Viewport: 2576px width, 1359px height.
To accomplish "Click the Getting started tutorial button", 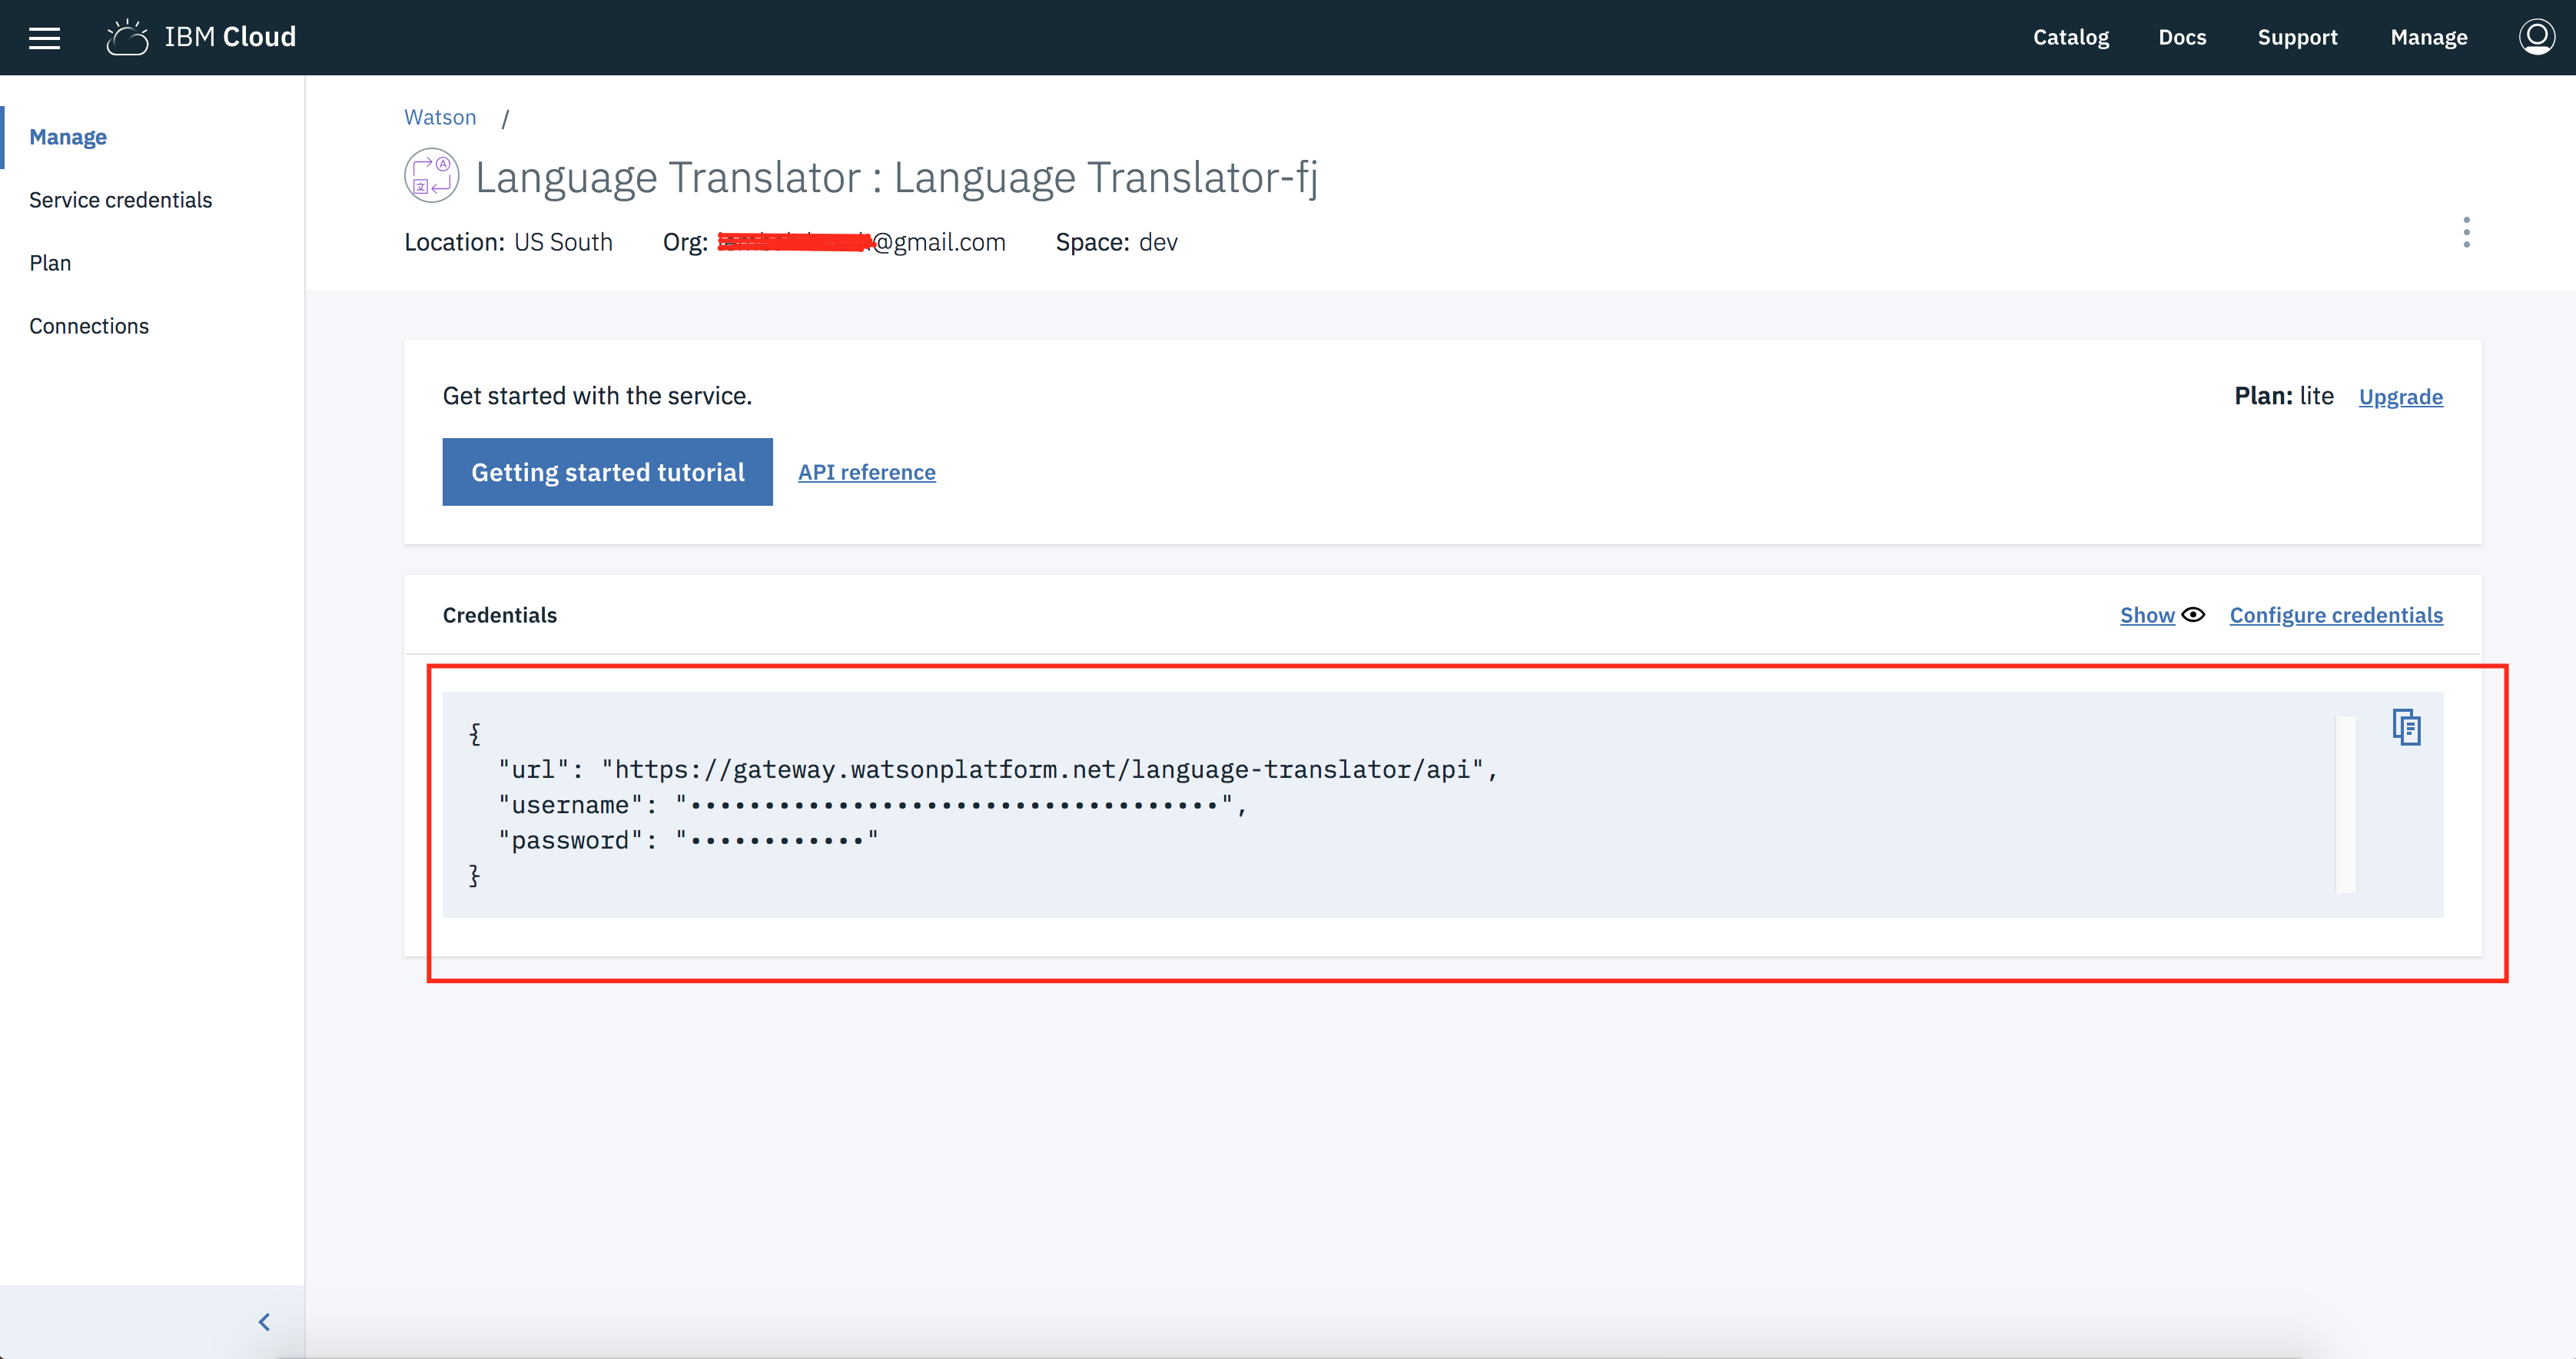I will point(608,472).
